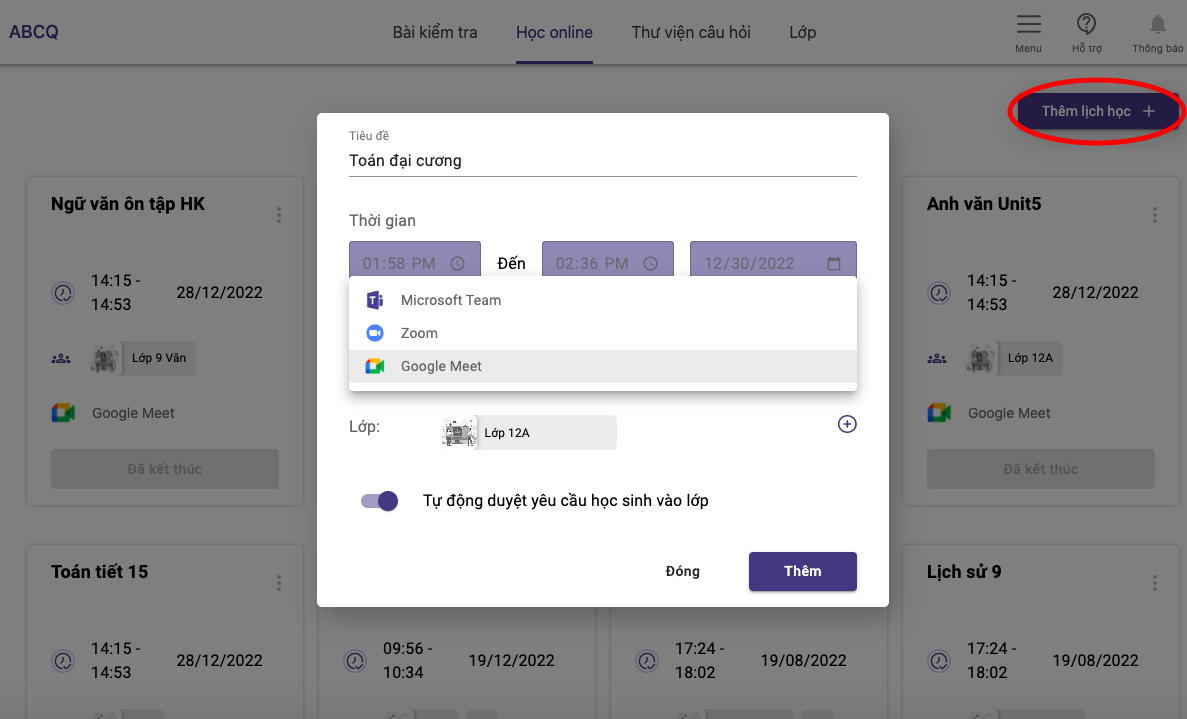Open the end time dropdown 02:36 PM

[607, 262]
